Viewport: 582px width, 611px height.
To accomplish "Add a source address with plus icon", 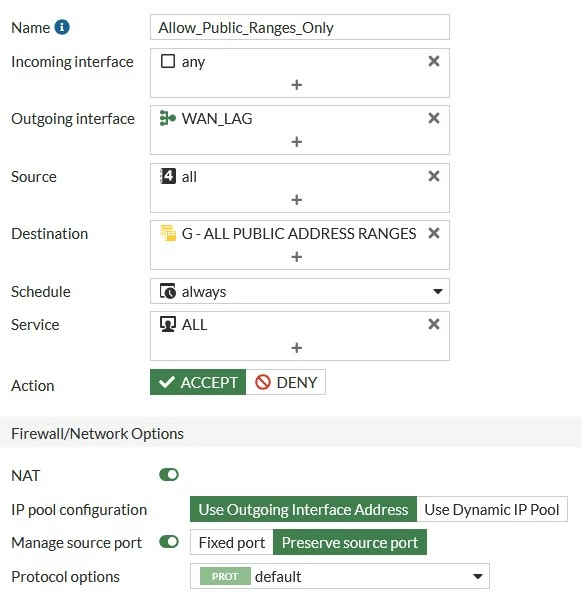I will (296, 200).
